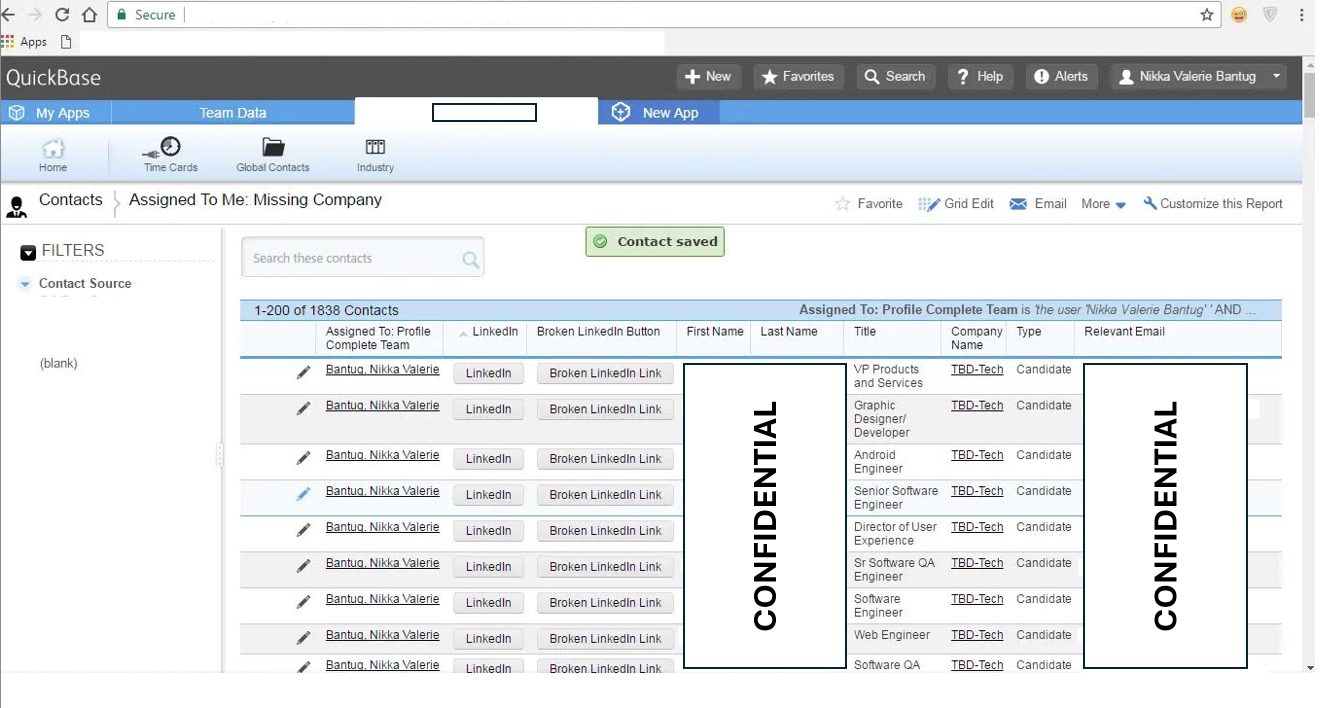Open the Global Contacts table
Image resolution: width=1333 pixels, height=708 pixels.
tap(273, 156)
